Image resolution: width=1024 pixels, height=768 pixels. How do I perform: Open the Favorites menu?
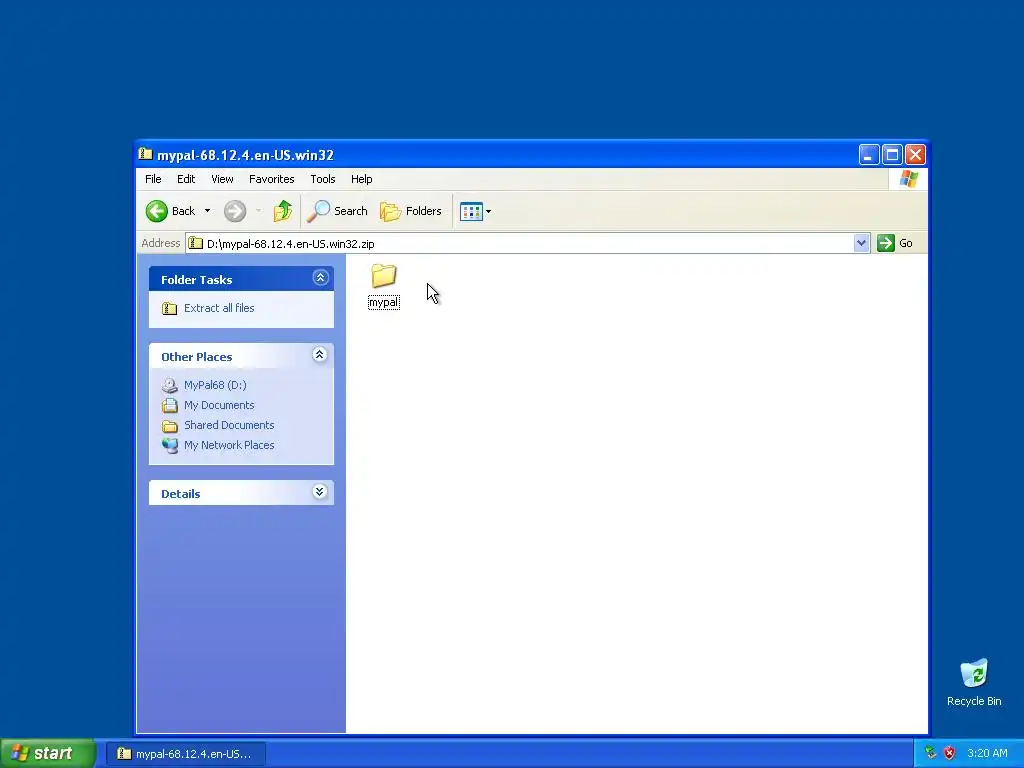coord(272,179)
